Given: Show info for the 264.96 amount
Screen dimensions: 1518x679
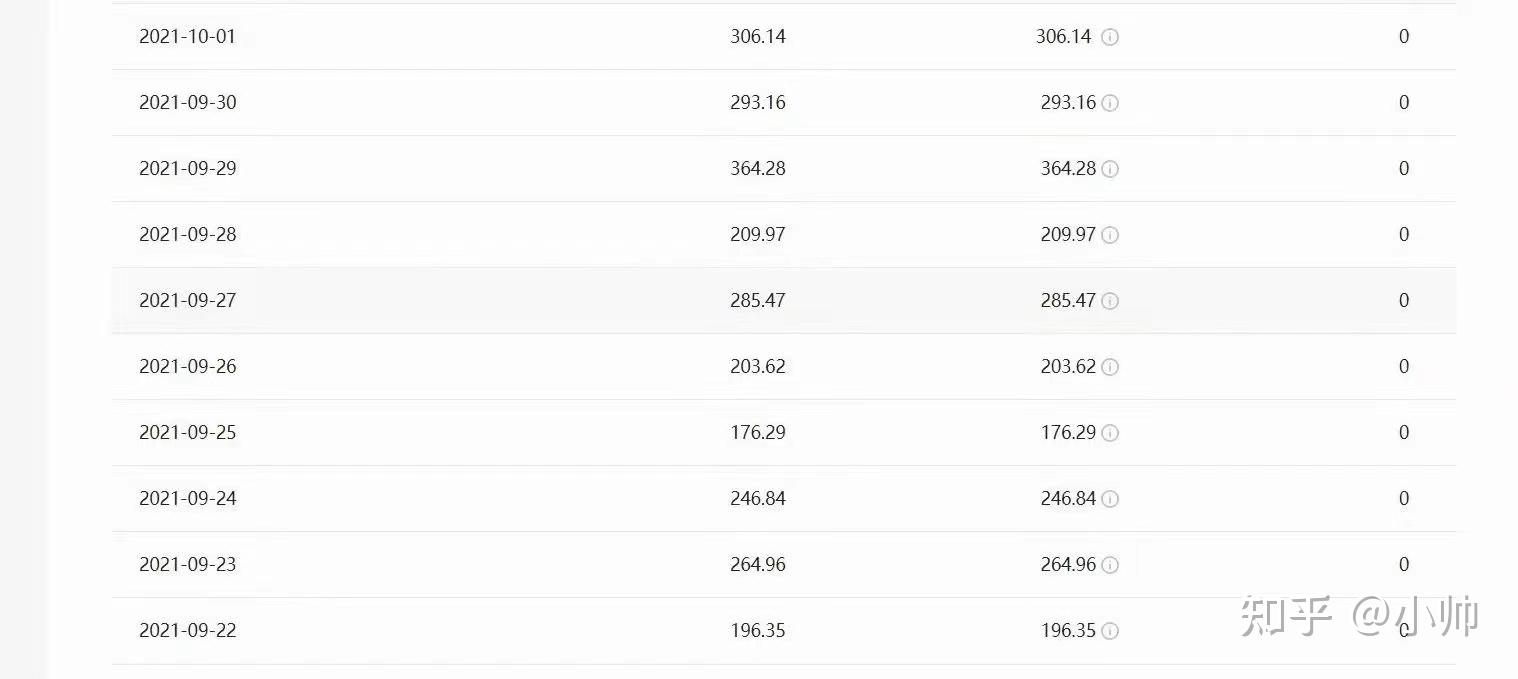Looking at the screenshot, I should pyautogui.click(x=1110, y=565).
